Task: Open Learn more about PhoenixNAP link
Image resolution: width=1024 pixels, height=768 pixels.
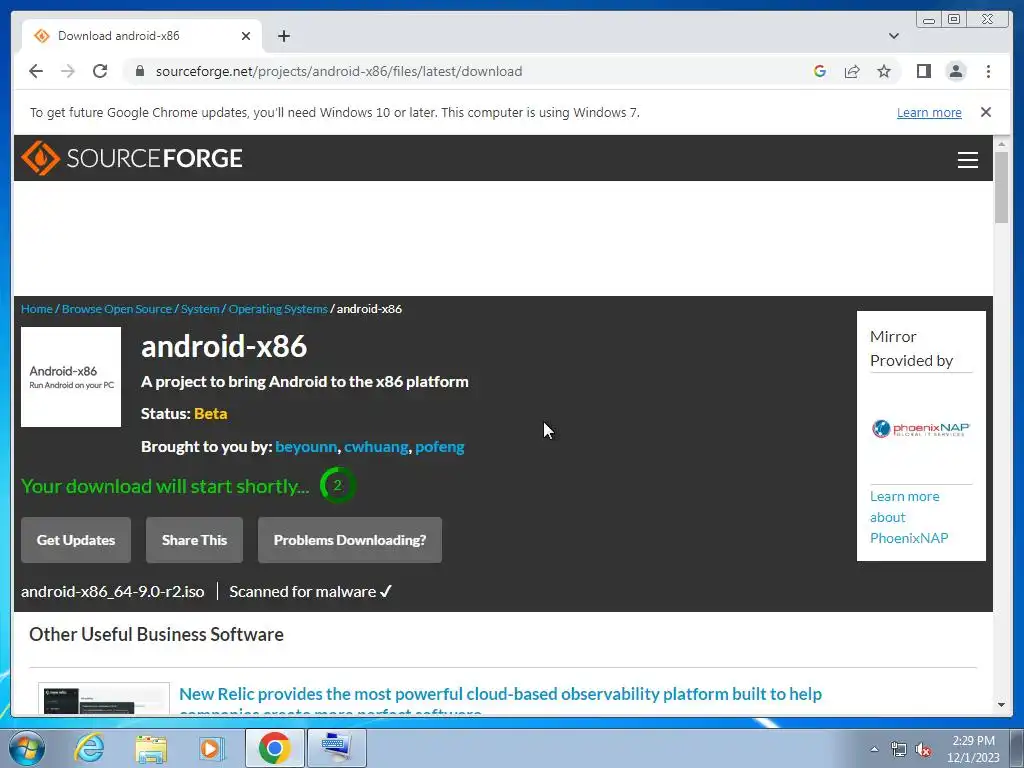Action: click(909, 517)
